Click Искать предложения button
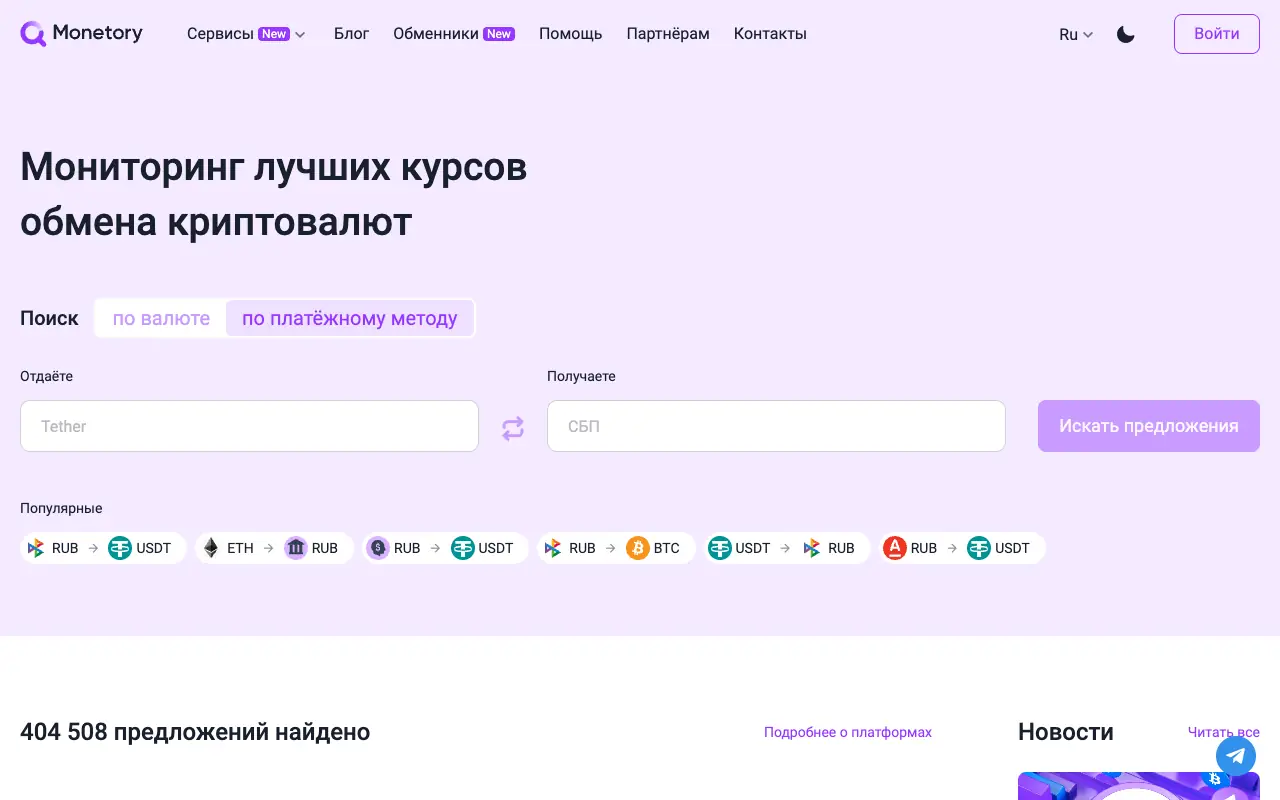 pyautogui.click(x=1149, y=426)
